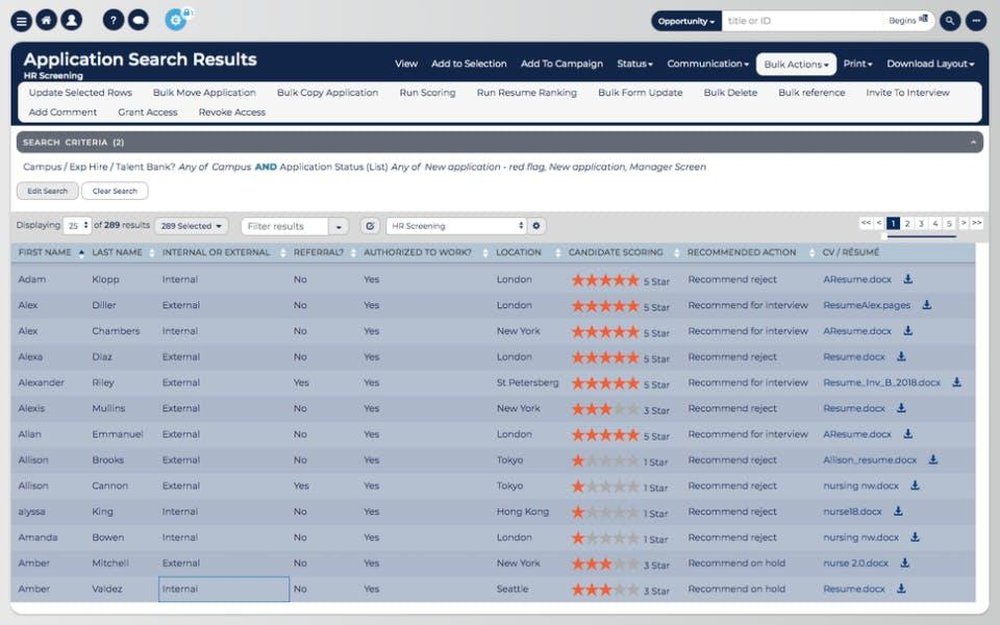Click the 5 Star rating for Adam Klopp

click(620, 281)
